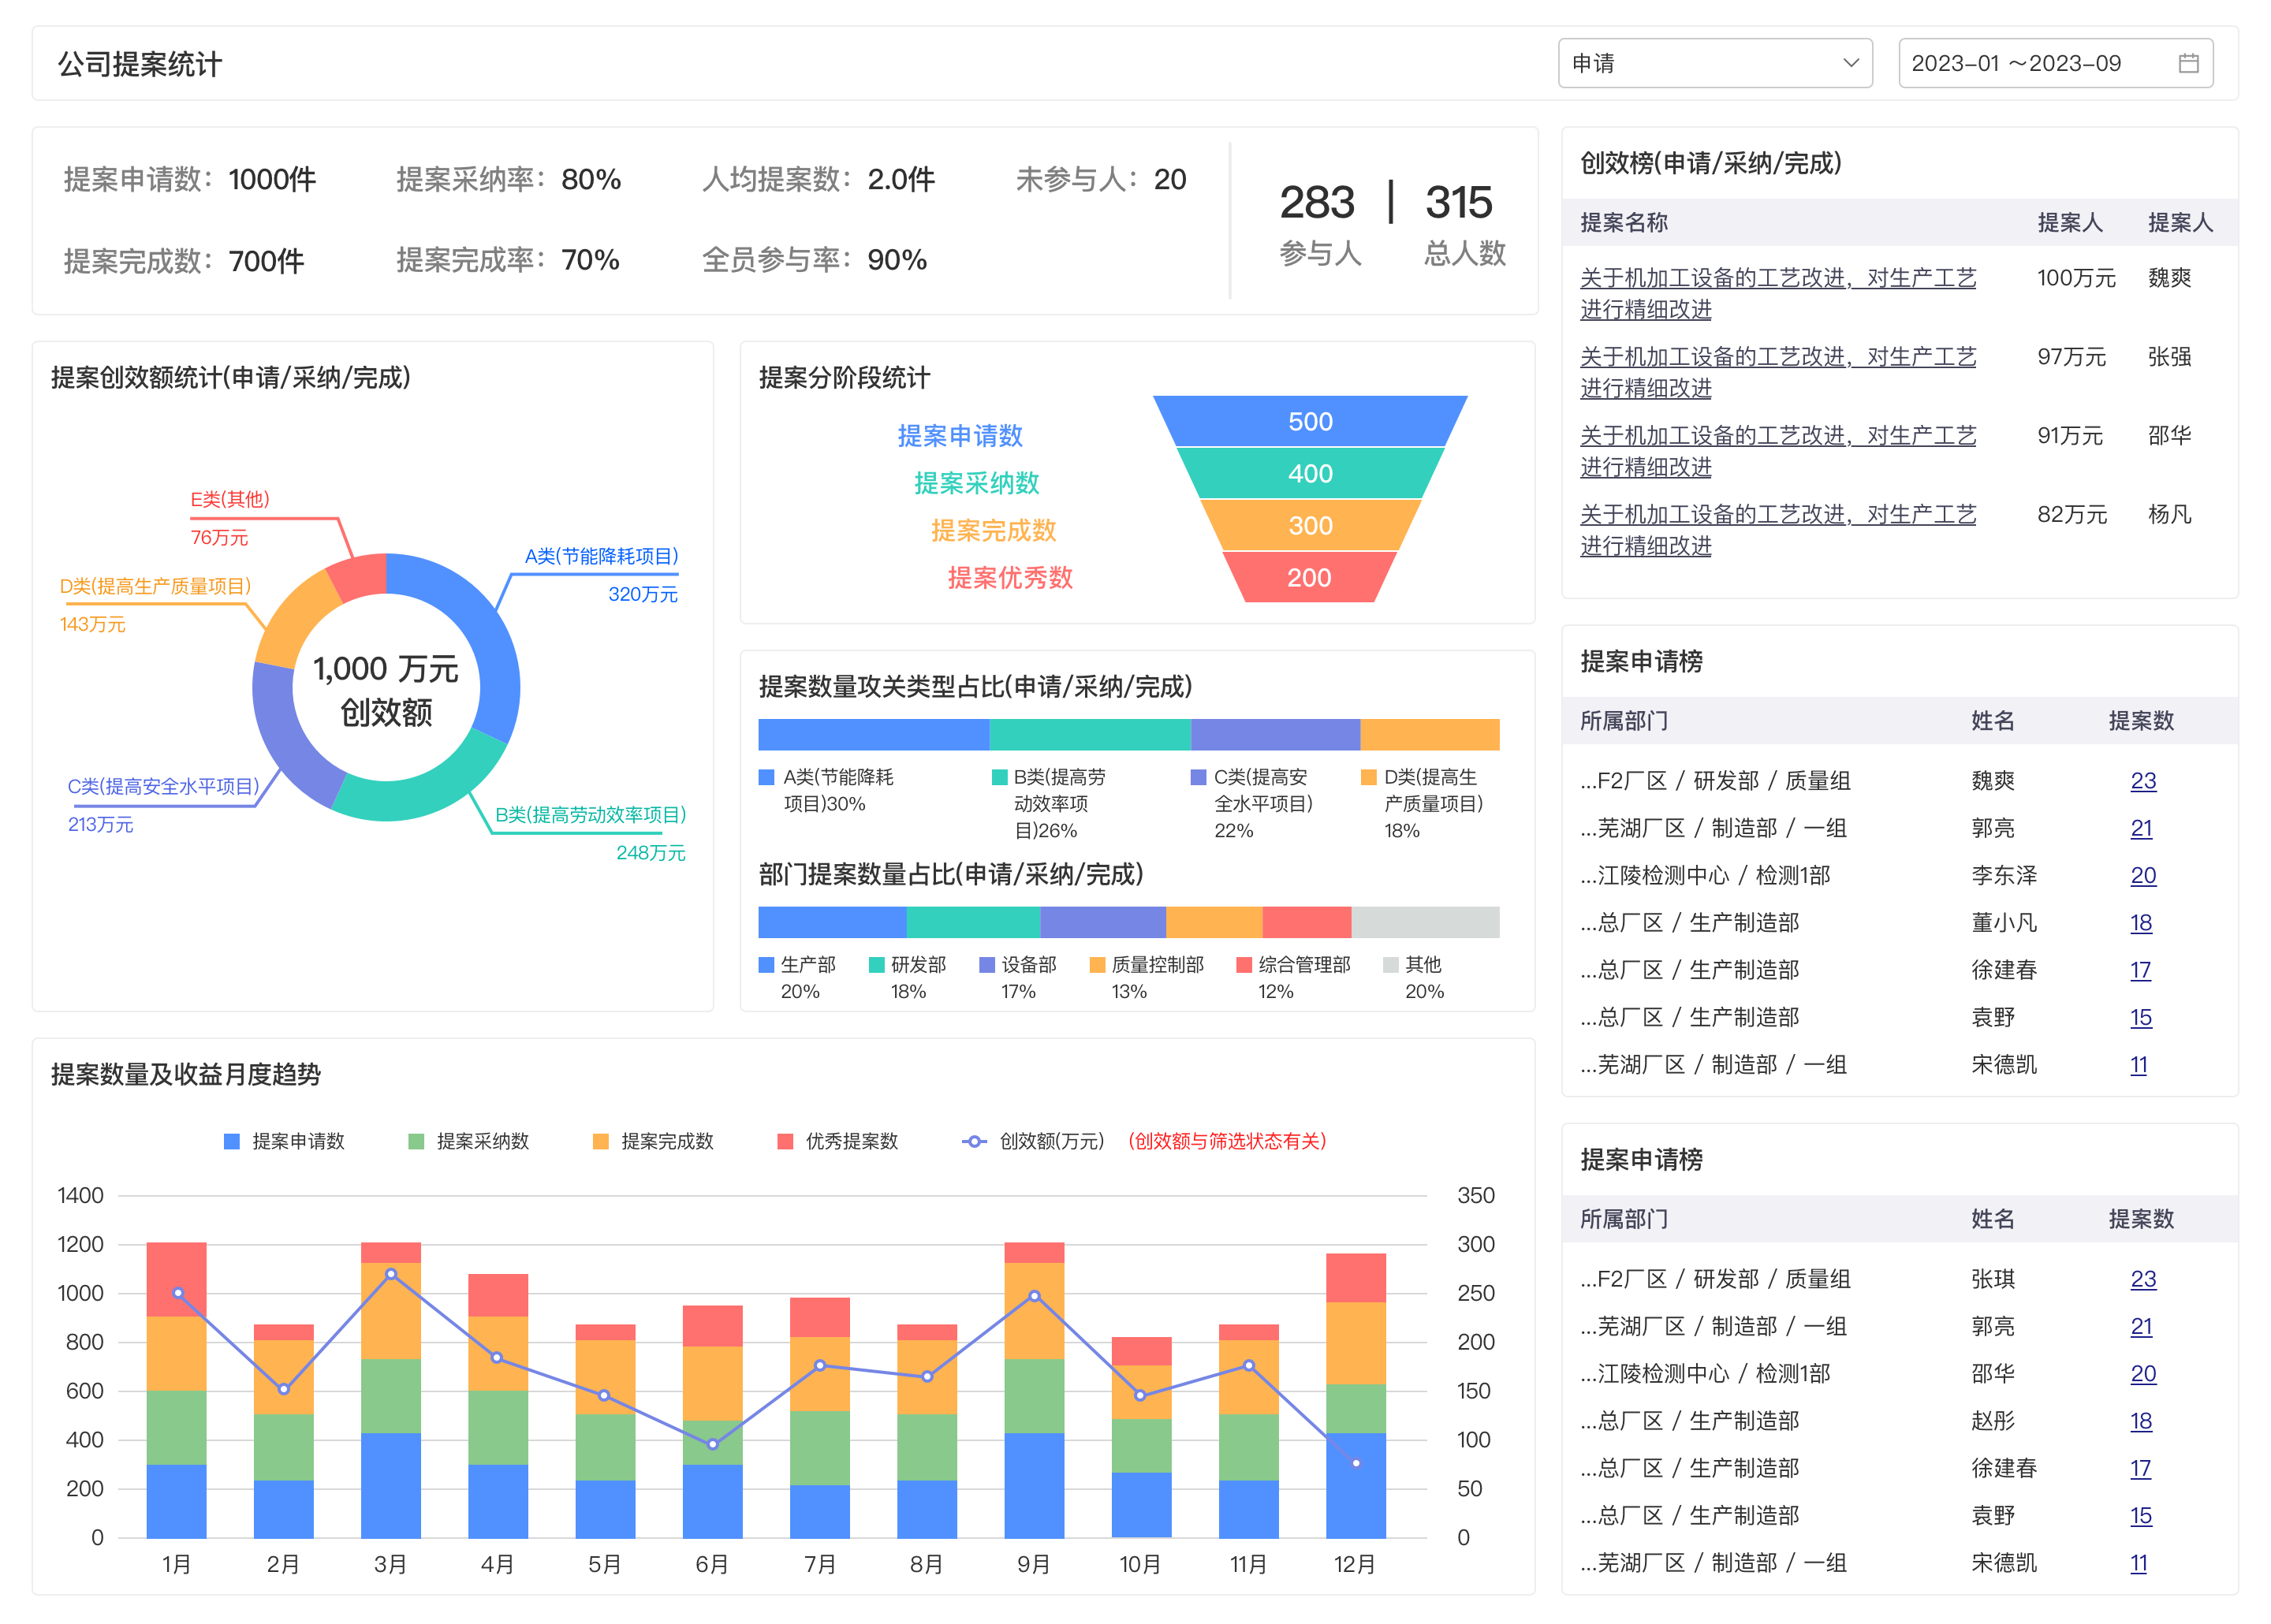Click the 质量控制部 13% legend swatch
2271x1624 pixels.
click(1097, 964)
